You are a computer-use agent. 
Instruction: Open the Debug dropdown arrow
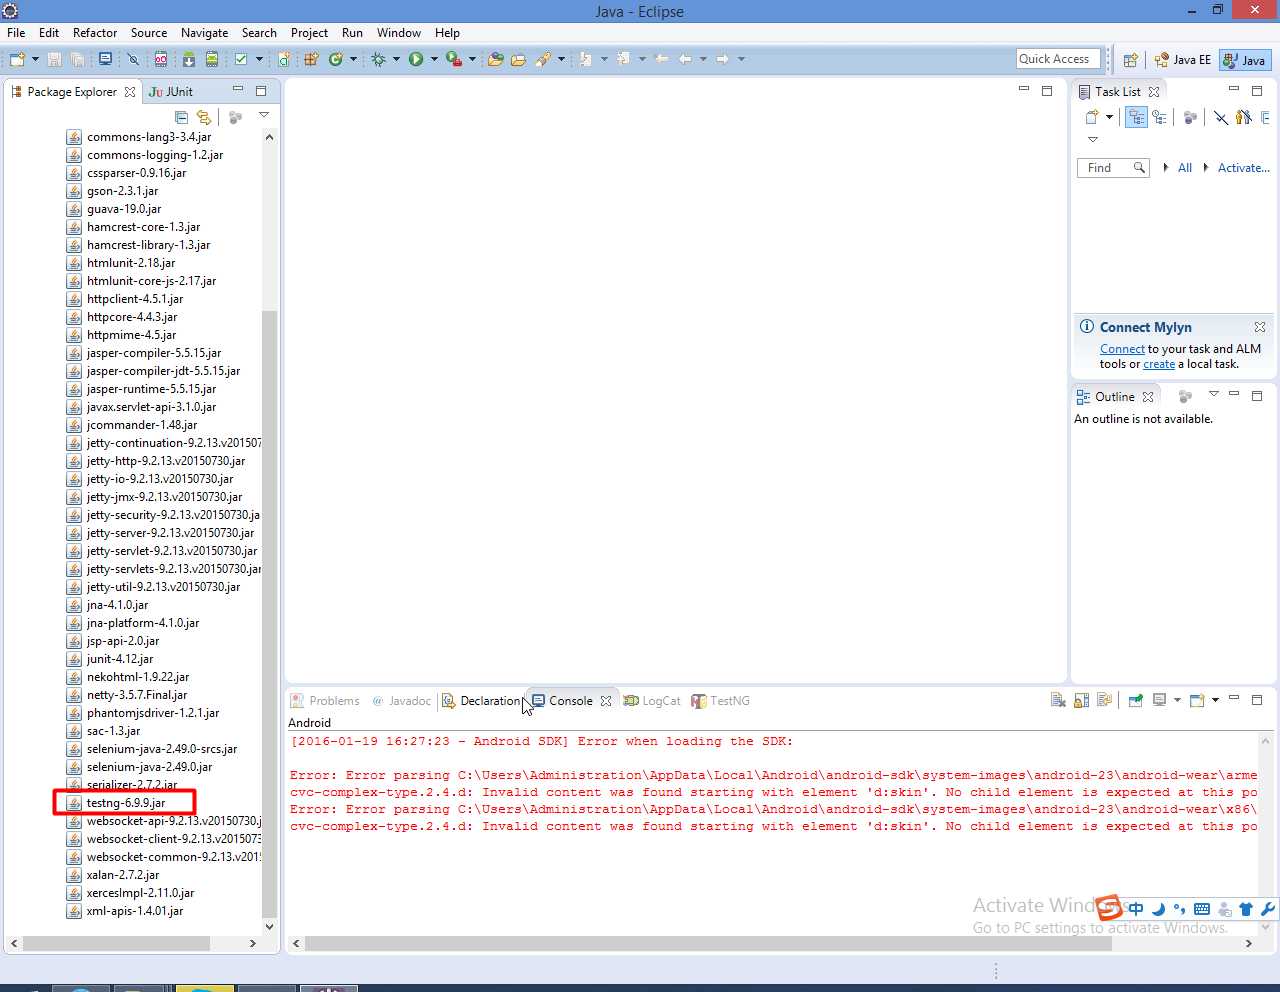(x=396, y=59)
